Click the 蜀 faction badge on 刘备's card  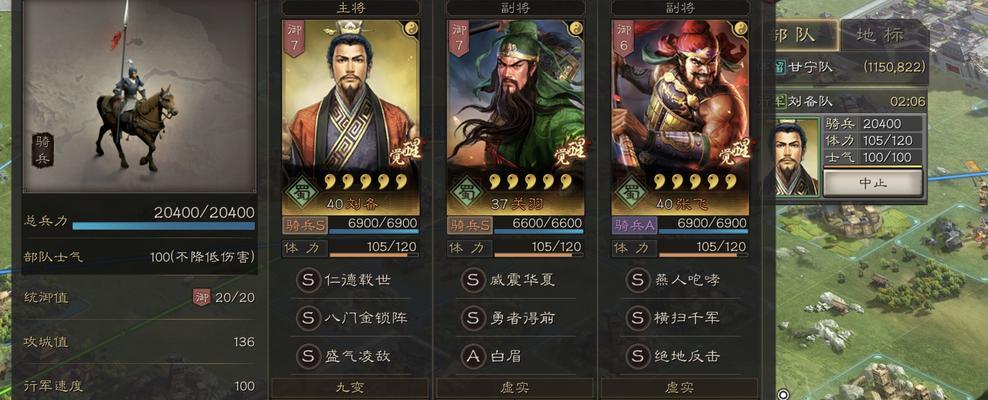tap(302, 191)
